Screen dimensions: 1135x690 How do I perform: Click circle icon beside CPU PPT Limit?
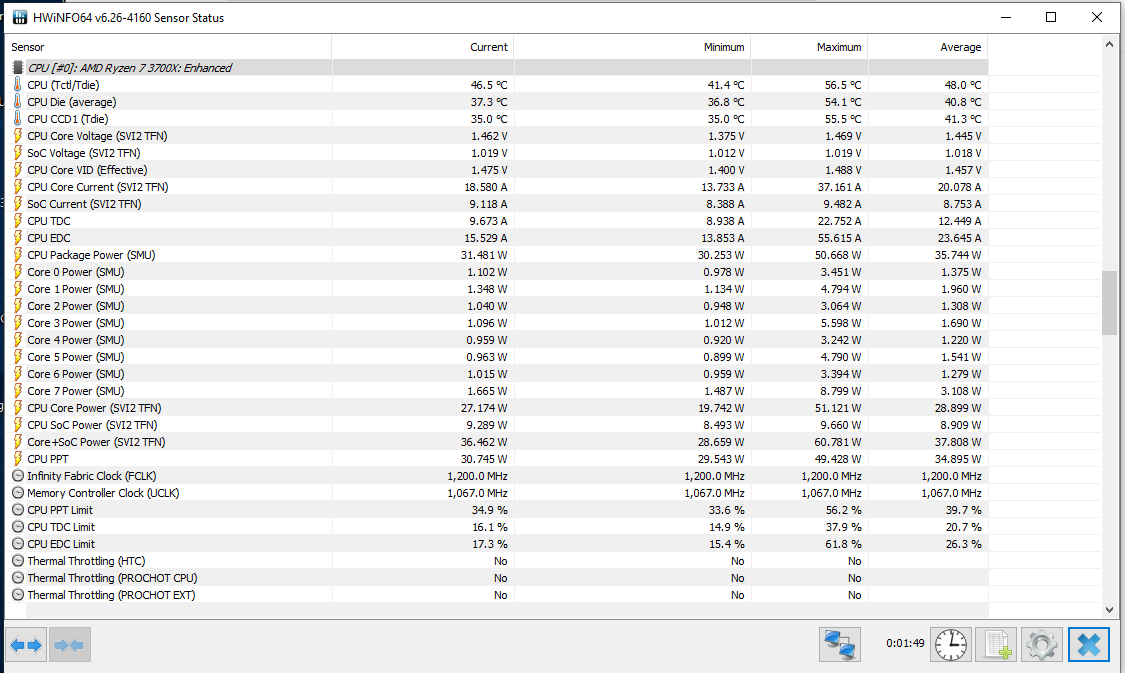pos(18,510)
